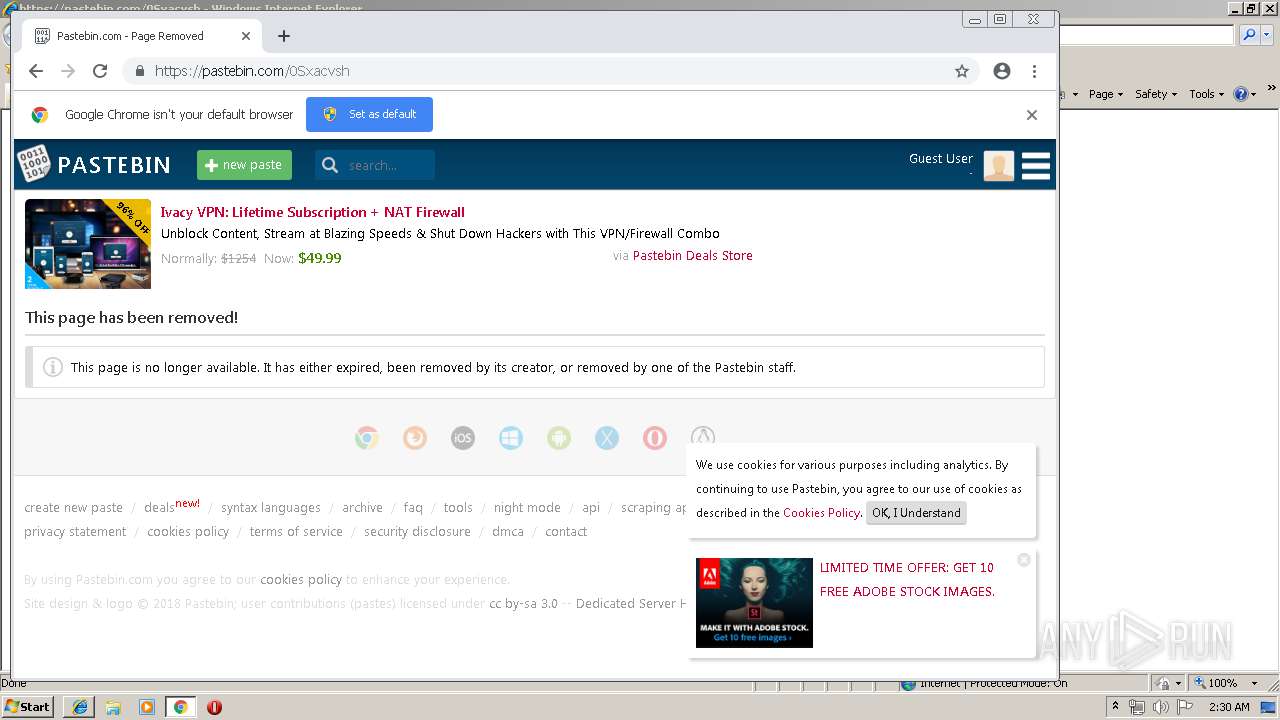
Task: Reload the Pastebin page
Action: pos(100,71)
